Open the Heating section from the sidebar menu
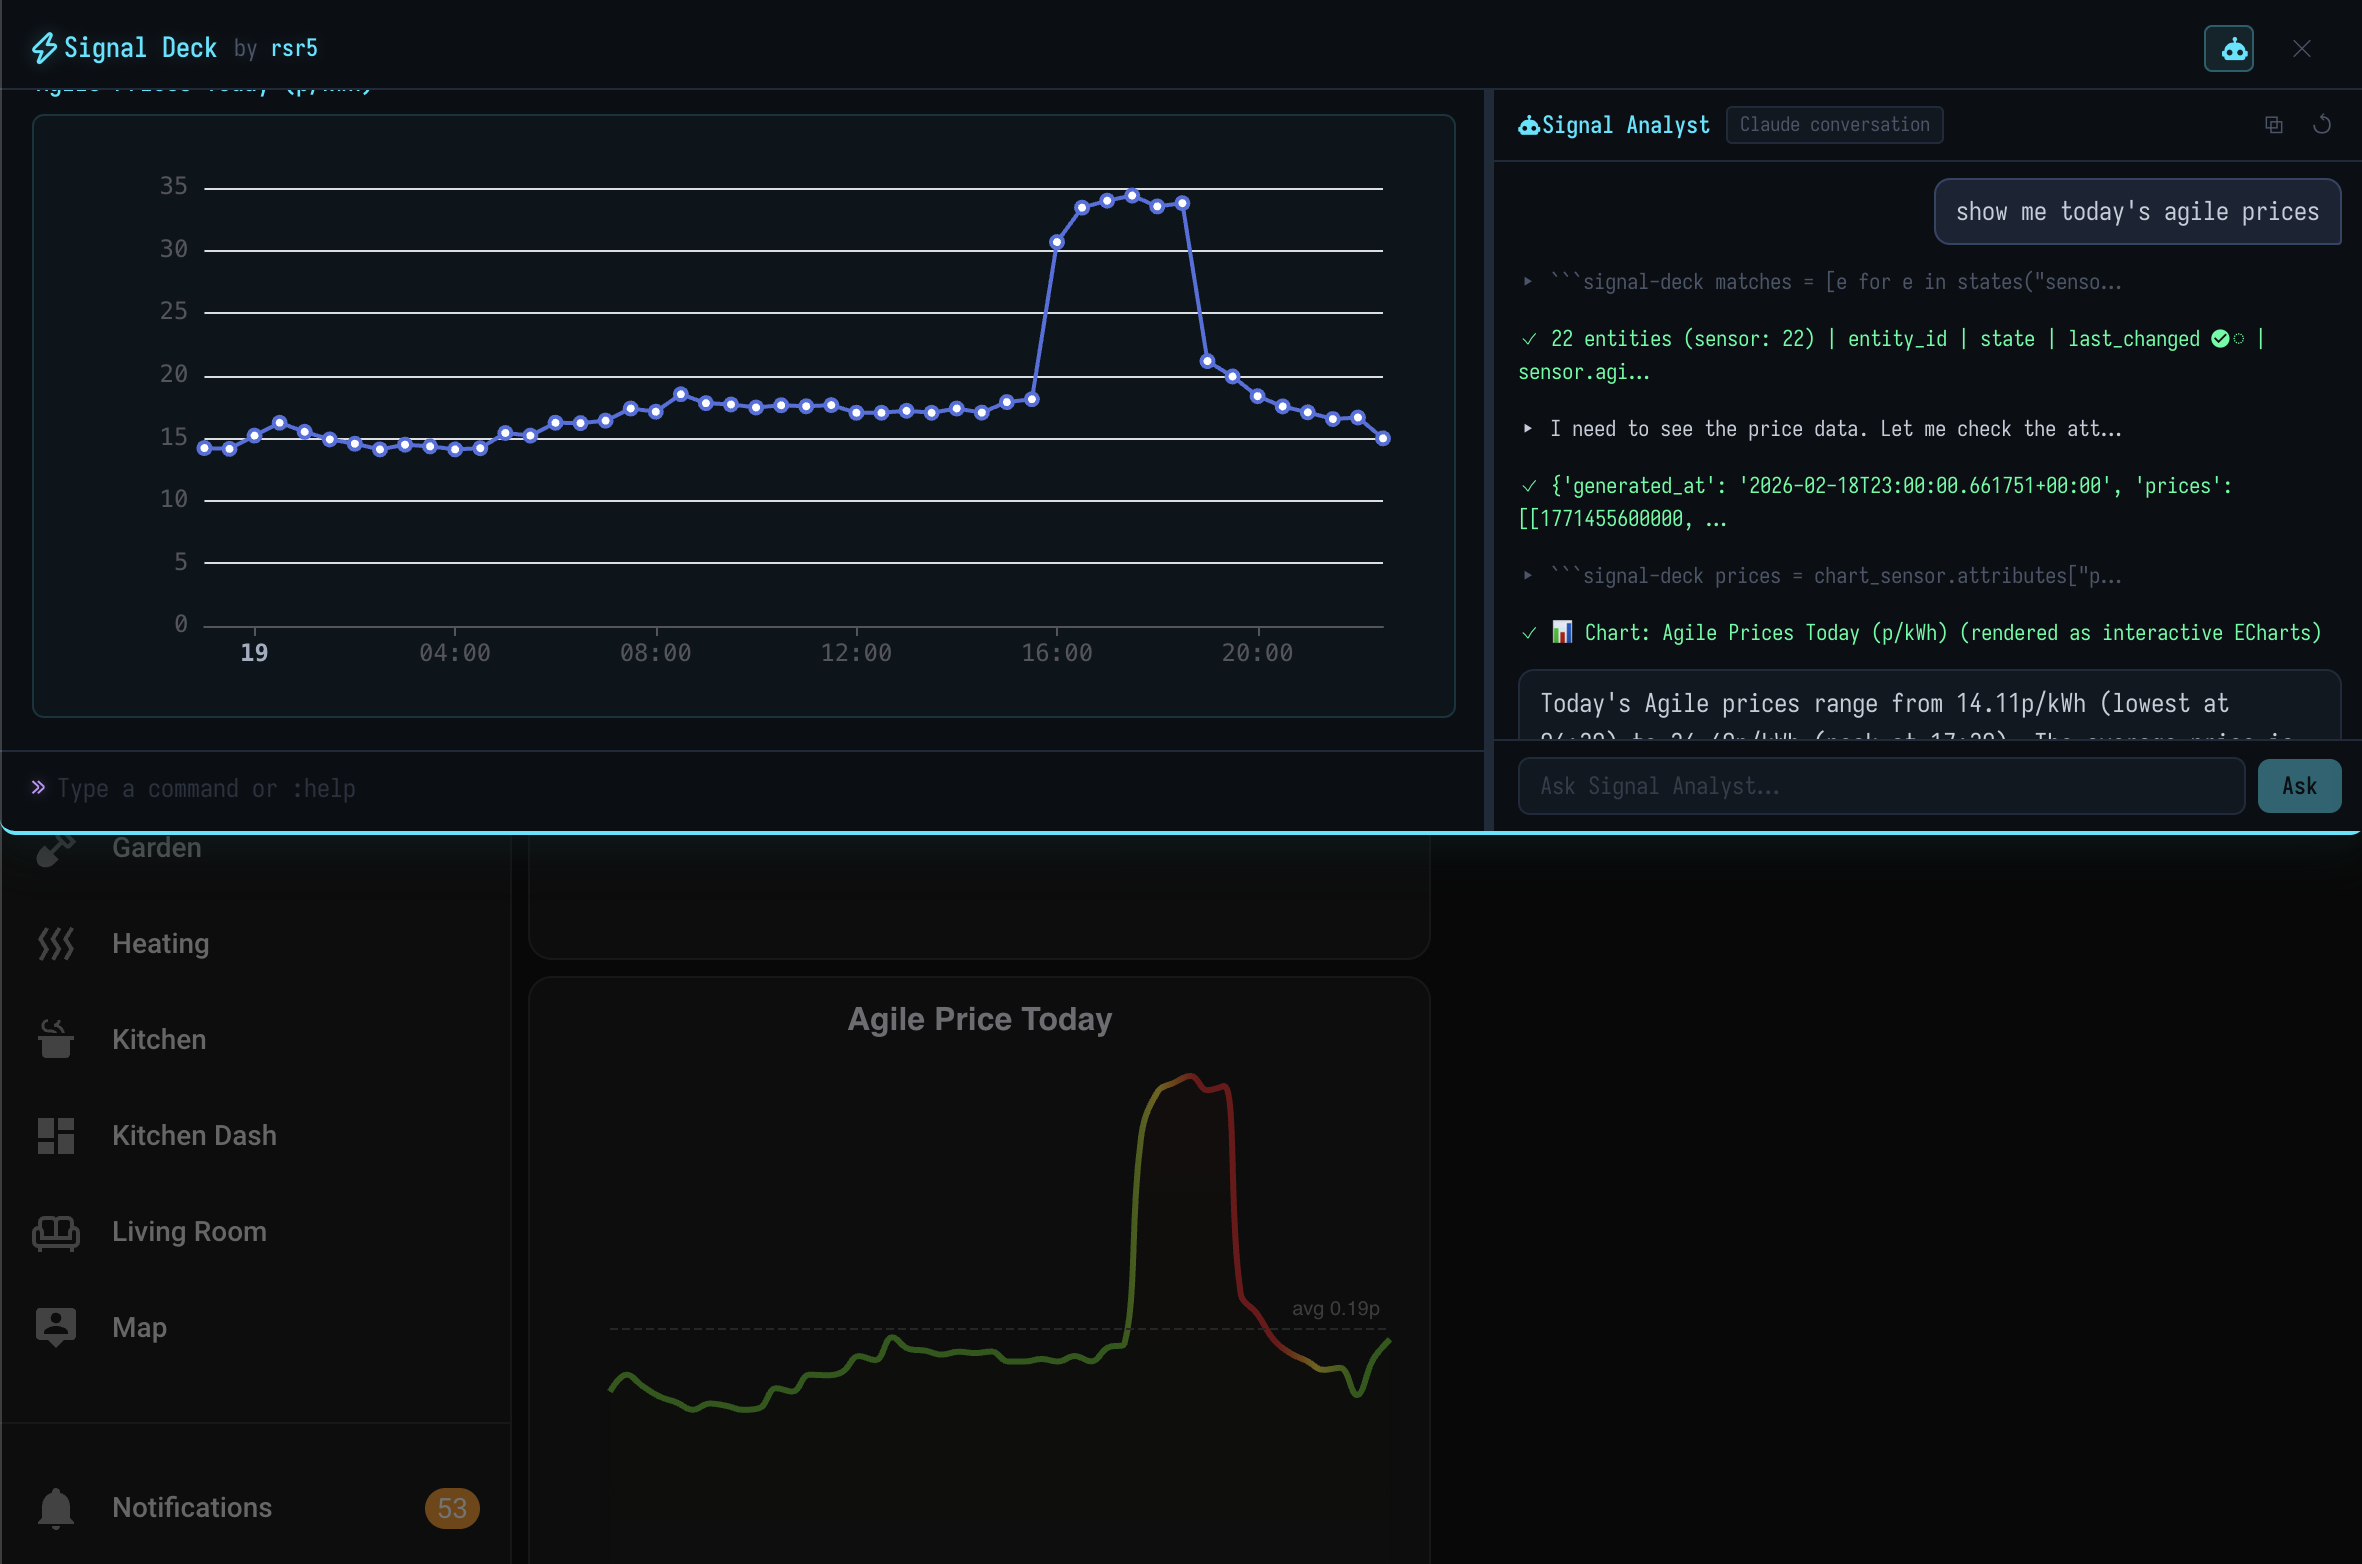 pyautogui.click(x=160, y=943)
